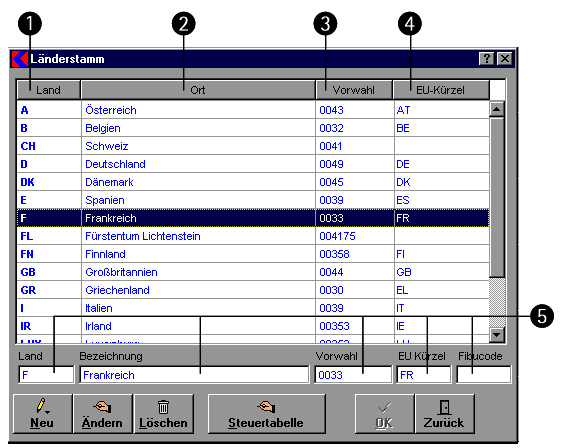
Task: Click the Bezeichnung field containing Frankreich
Action: 194,375
